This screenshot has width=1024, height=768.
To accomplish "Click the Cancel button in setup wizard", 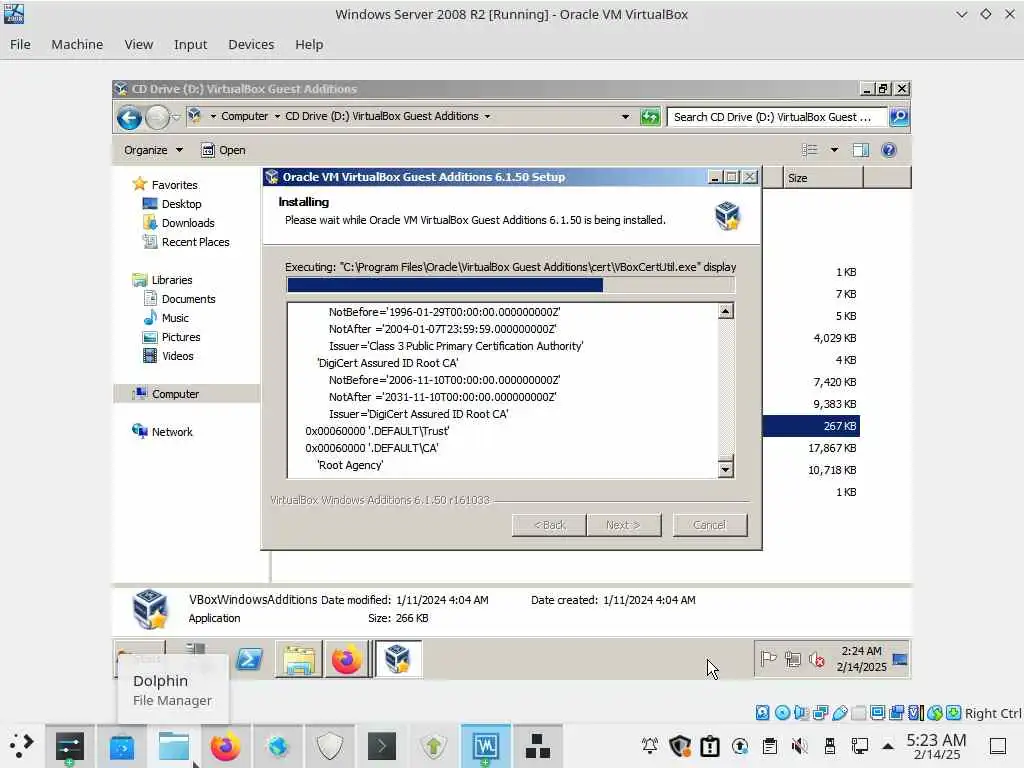I will (x=709, y=525).
